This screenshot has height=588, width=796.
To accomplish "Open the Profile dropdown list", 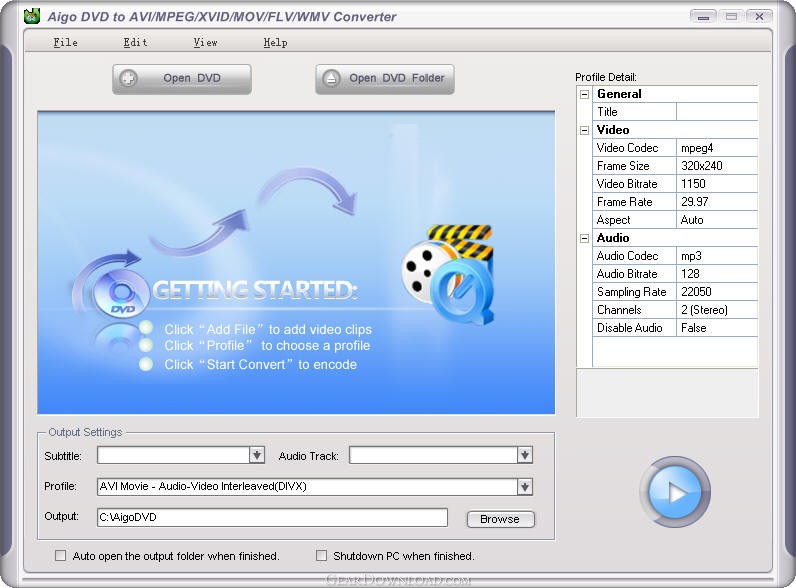I will pyautogui.click(x=524, y=487).
